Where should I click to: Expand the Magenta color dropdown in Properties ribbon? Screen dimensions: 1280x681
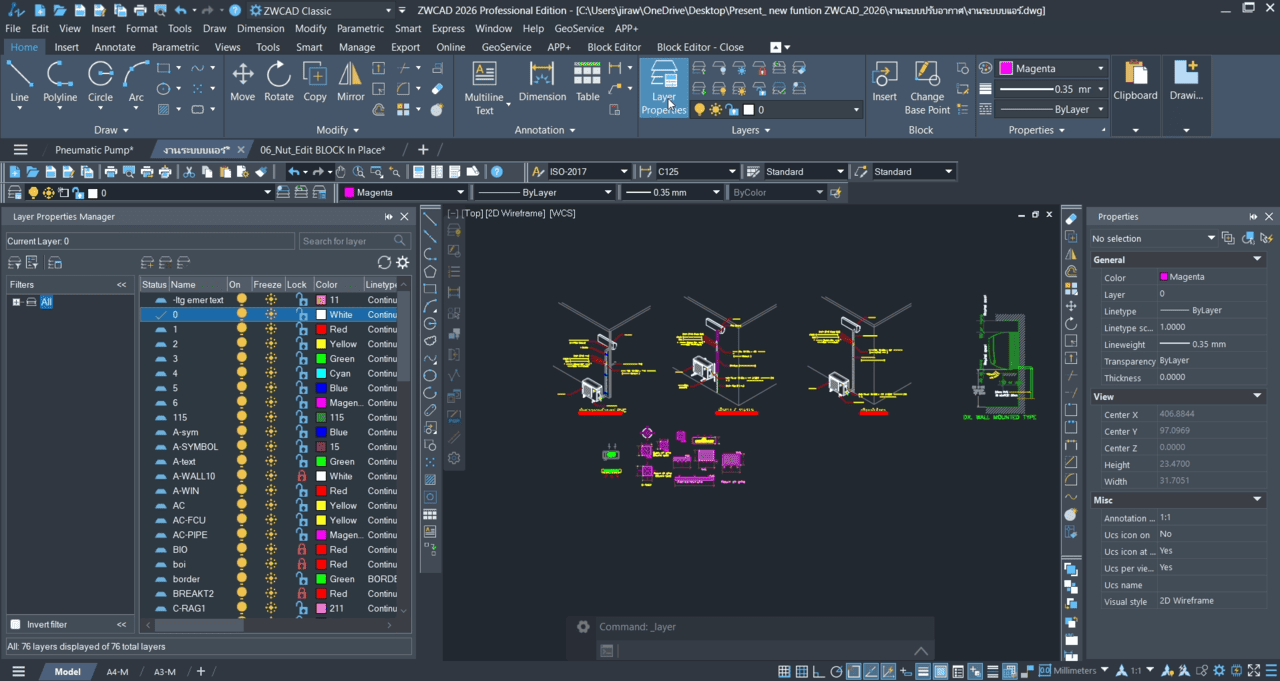(x=1100, y=68)
